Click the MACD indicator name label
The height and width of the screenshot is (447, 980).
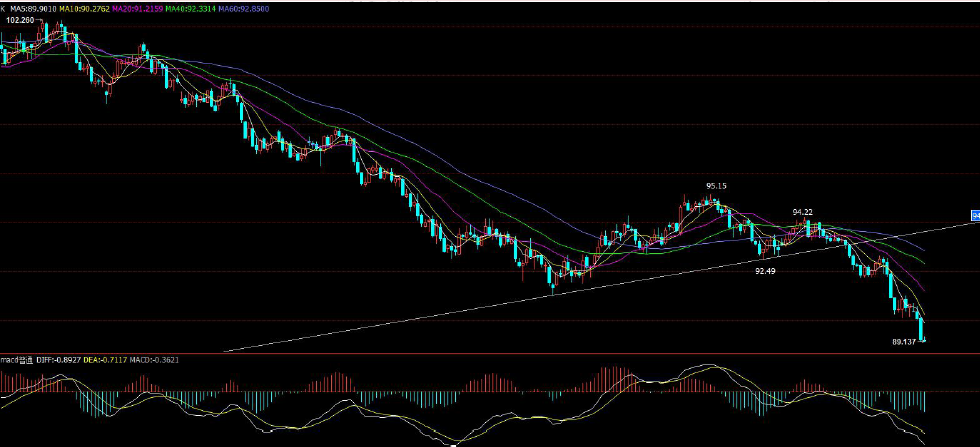pyautogui.click(x=17, y=359)
